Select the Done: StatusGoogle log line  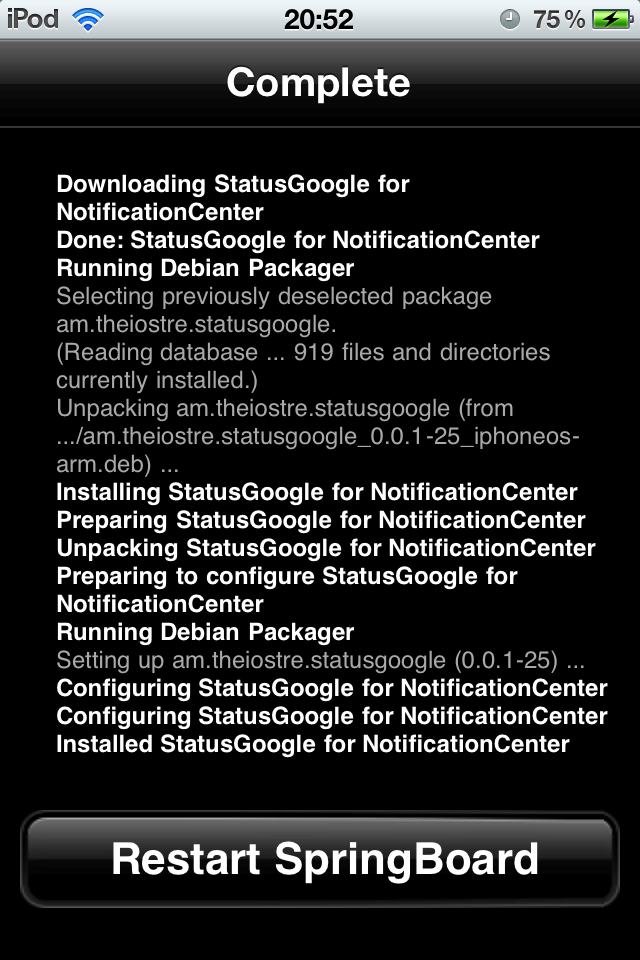point(298,240)
